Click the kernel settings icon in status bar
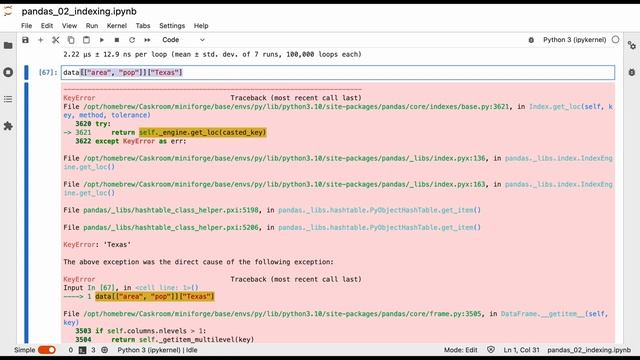The height and width of the screenshot is (360, 640). (104, 350)
